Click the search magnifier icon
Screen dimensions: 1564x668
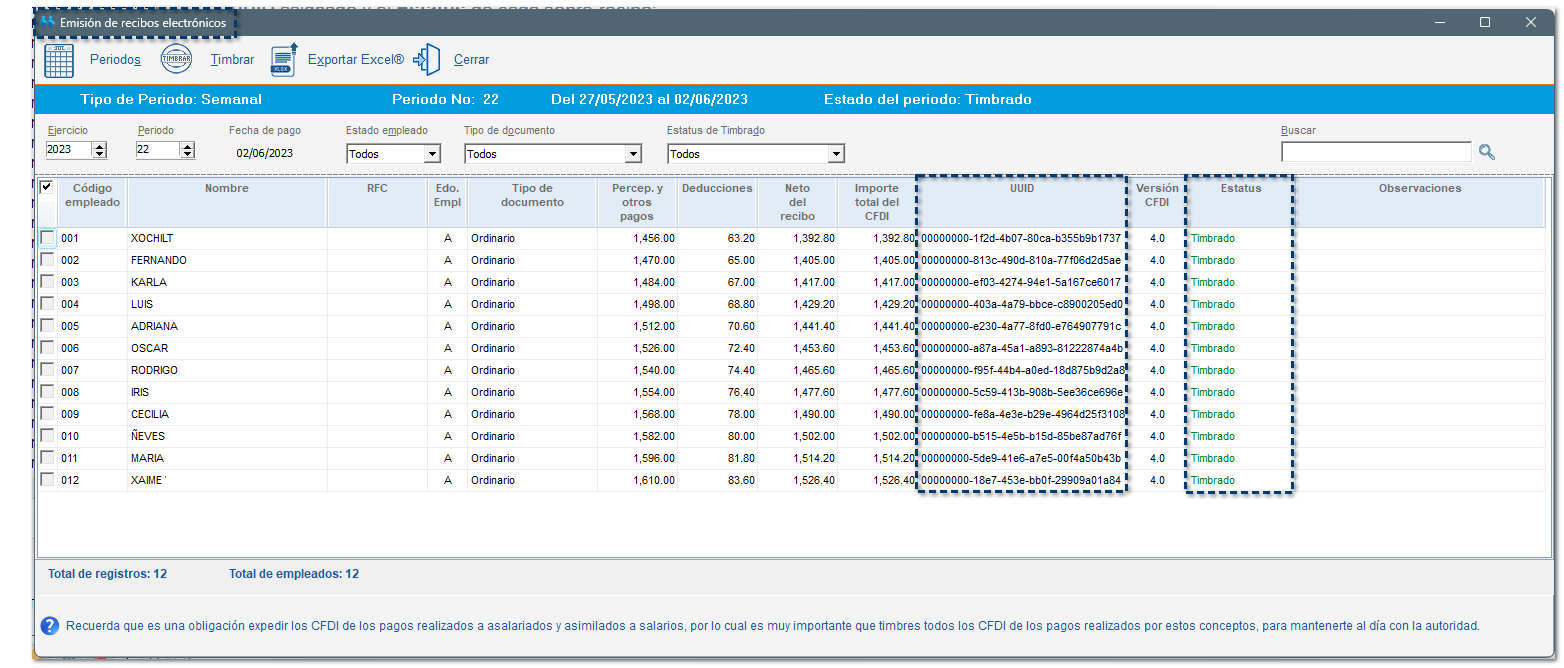[x=1487, y=152]
